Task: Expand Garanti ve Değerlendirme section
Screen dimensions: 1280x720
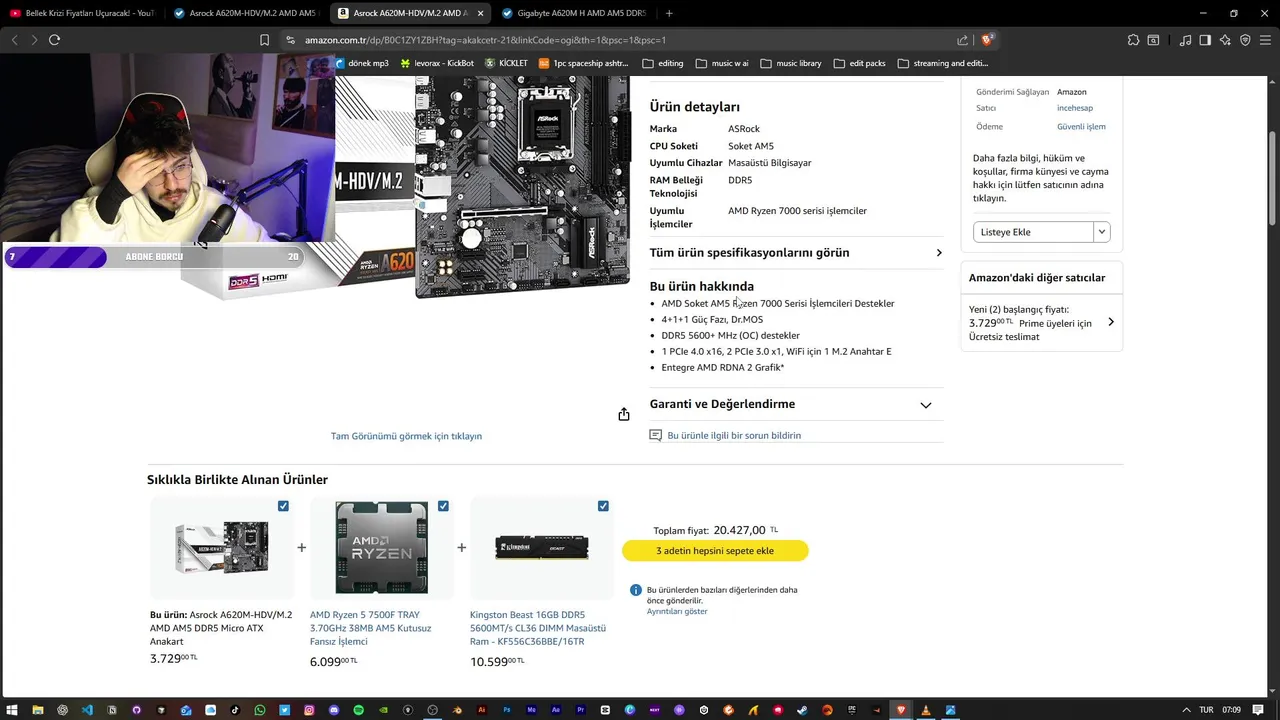Action: 796,404
